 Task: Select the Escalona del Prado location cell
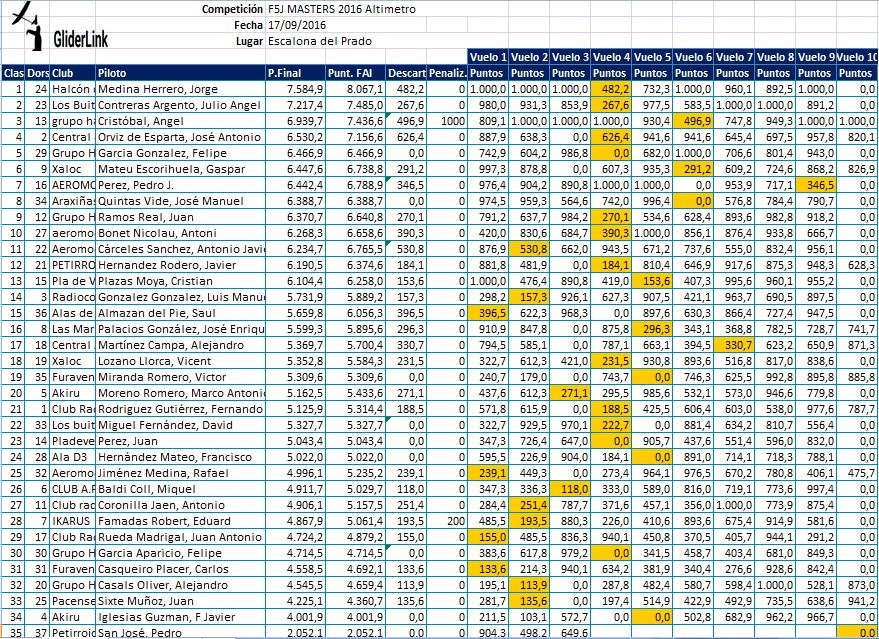click(x=317, y=41)
